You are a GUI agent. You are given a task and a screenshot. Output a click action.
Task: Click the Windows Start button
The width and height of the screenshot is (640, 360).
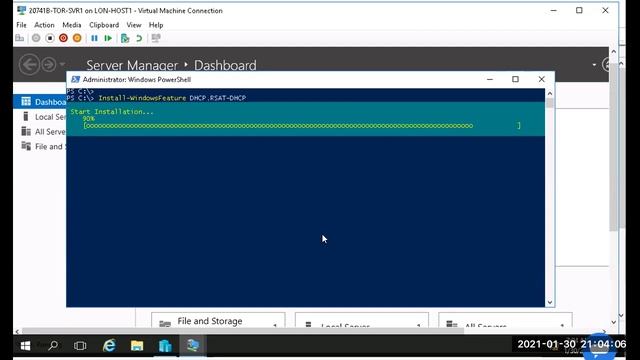pos(25,346)
